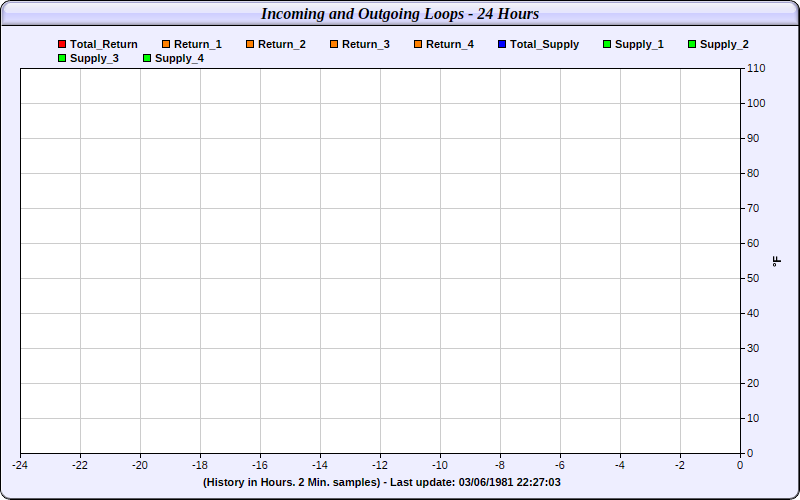Click the orange Return_4 legend swatch
Screen dimensions: 800x500
tap(419, 45)
